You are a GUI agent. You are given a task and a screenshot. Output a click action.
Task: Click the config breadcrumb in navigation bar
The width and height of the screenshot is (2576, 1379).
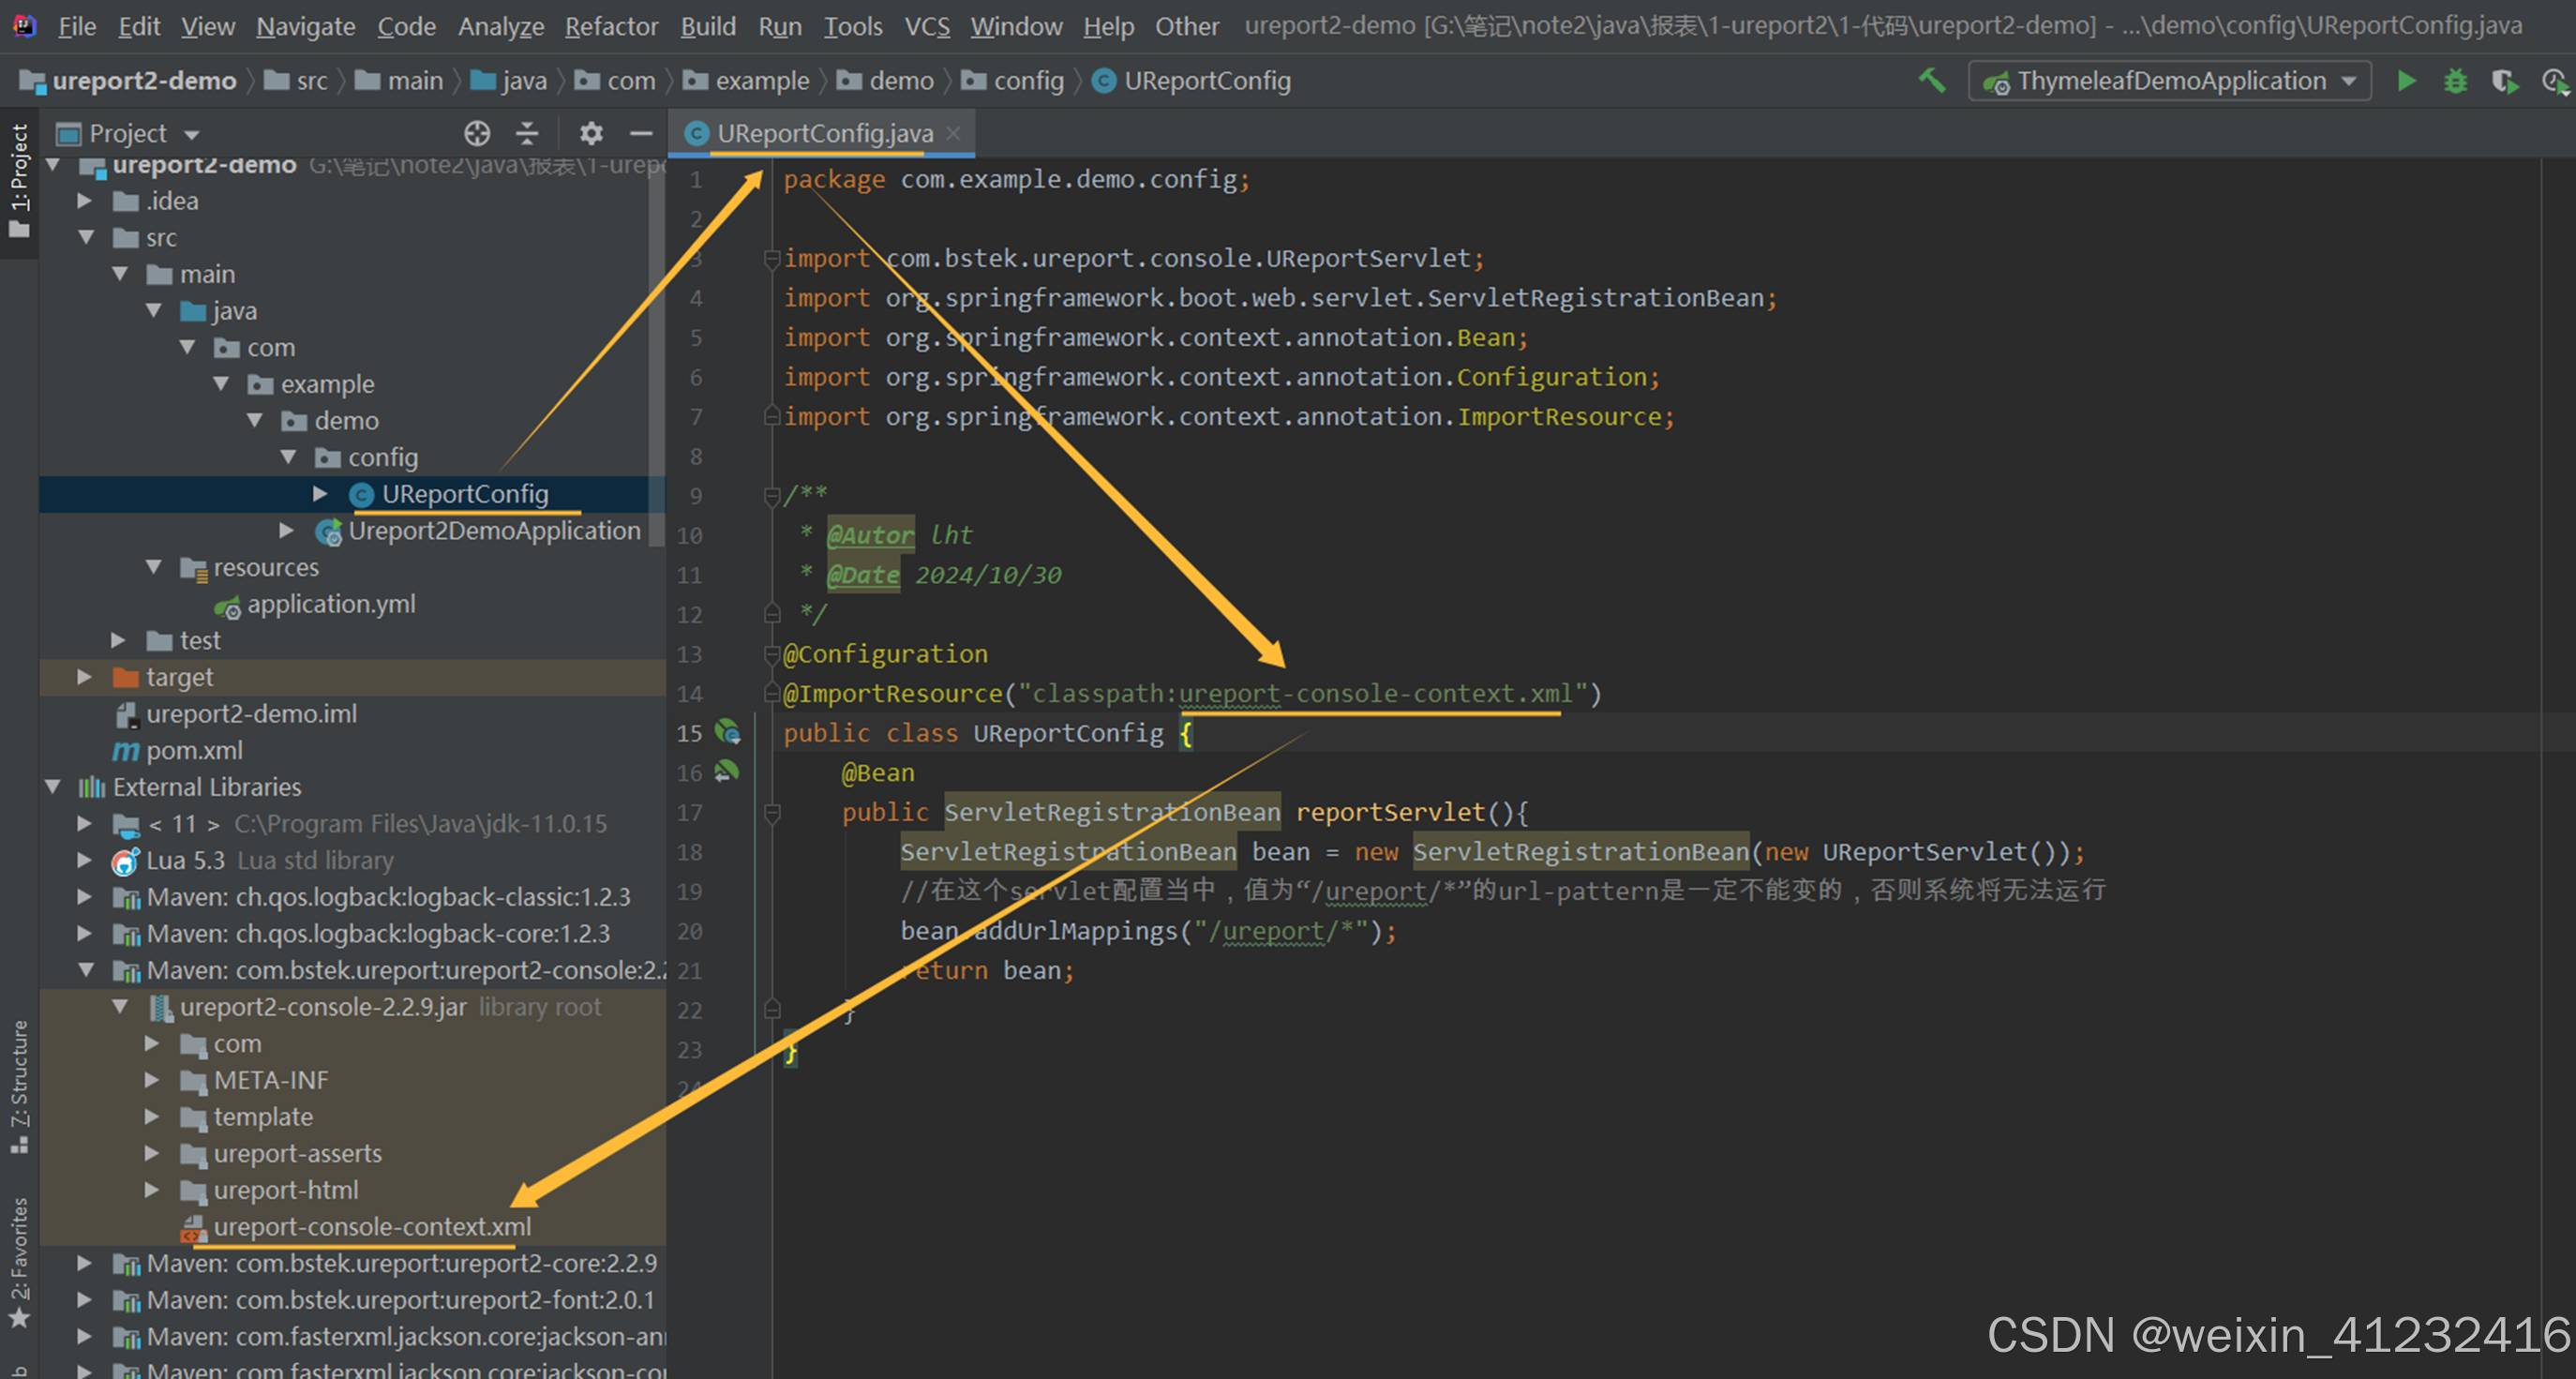(x=1027, y=81)
